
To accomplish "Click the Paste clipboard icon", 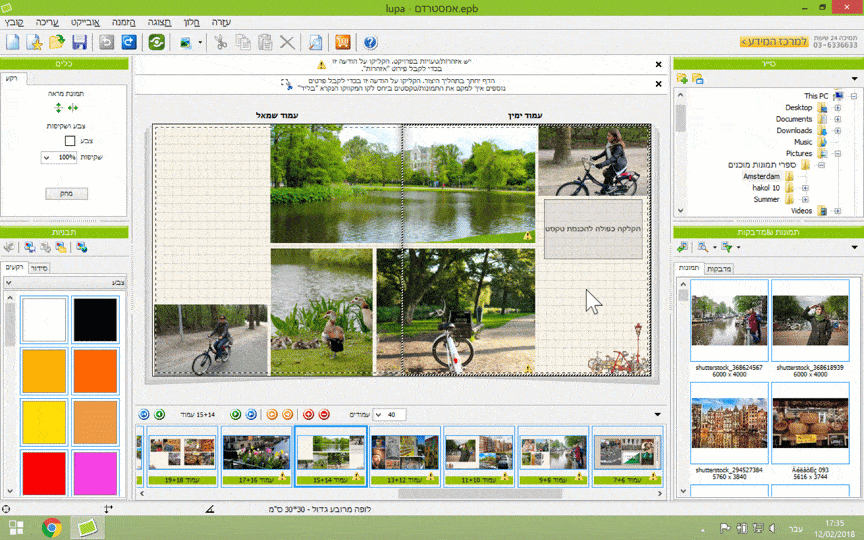I will coord(265,42).
